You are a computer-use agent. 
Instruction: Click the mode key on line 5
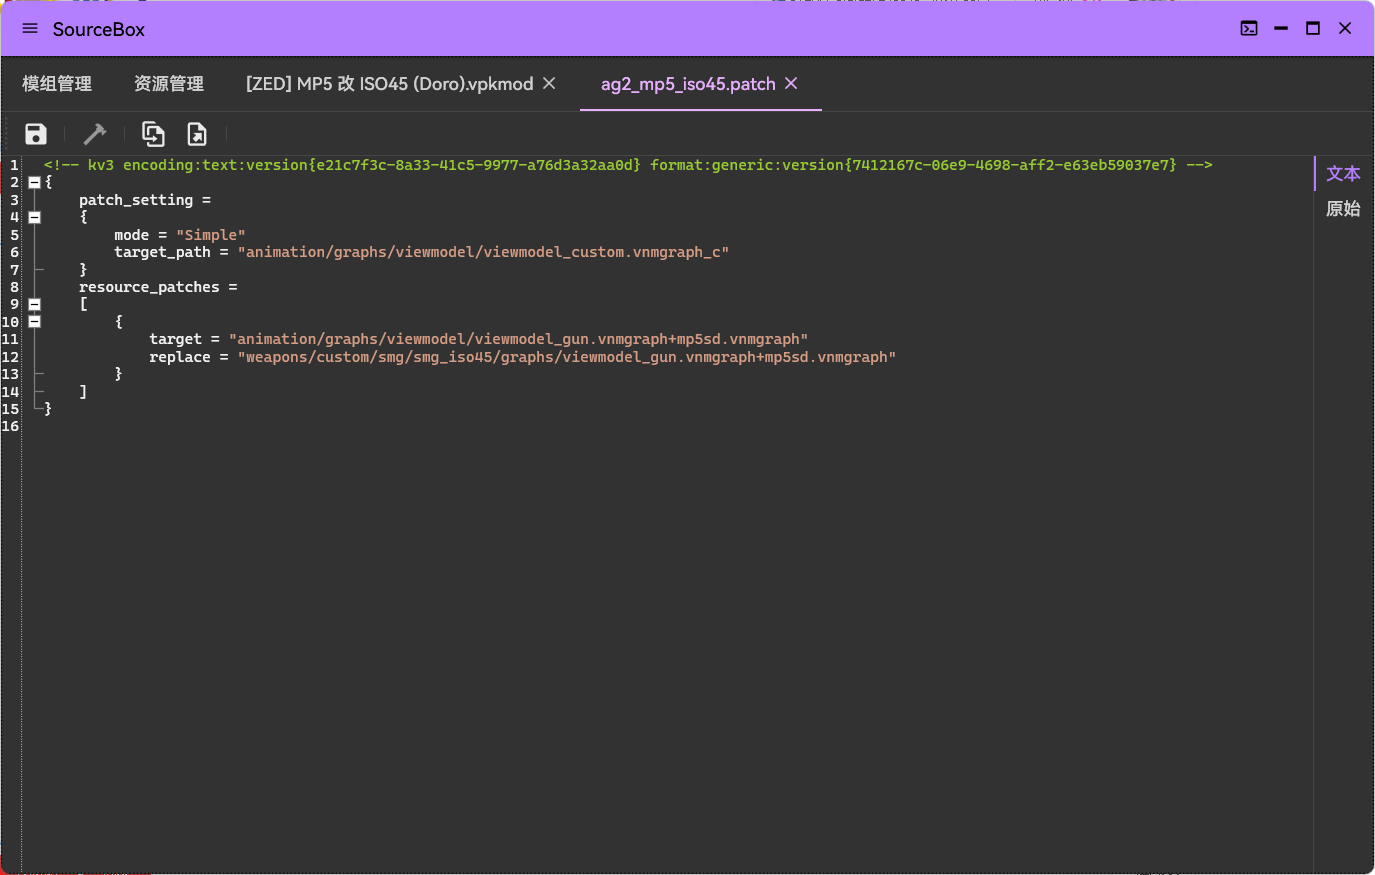(x=131, y=235)
